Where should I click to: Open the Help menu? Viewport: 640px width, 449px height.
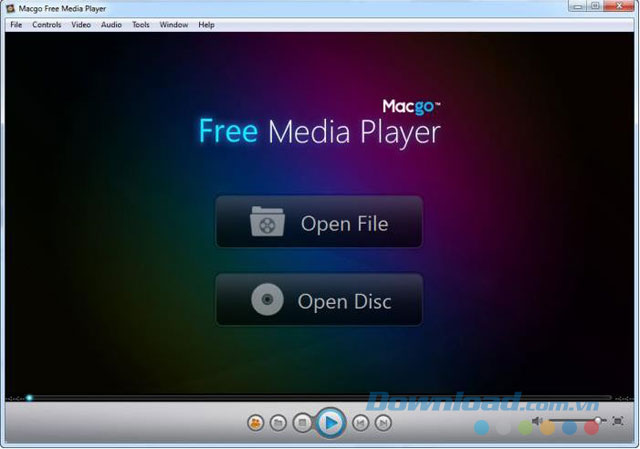[x=206, y=24]
